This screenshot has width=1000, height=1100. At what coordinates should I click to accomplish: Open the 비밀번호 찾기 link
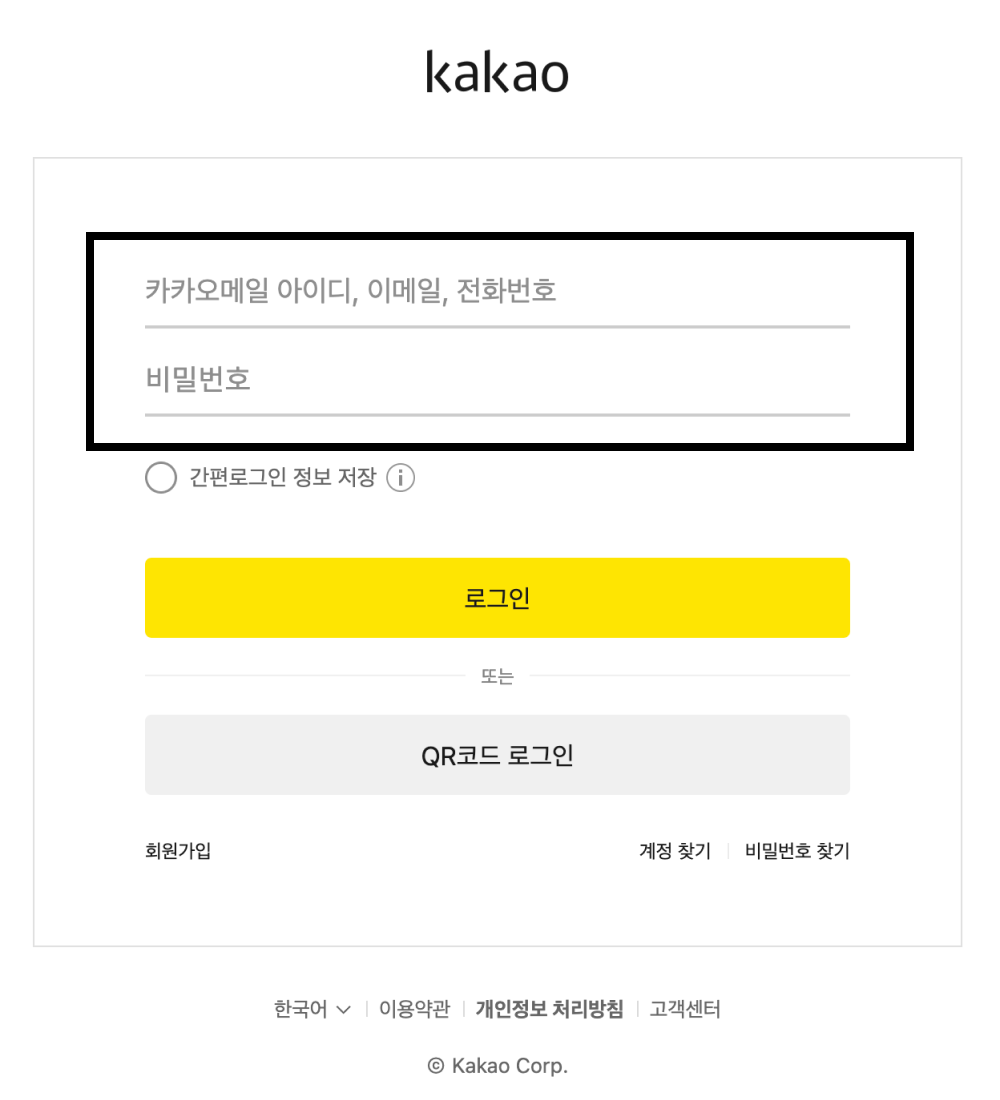(x=797, y=851)
